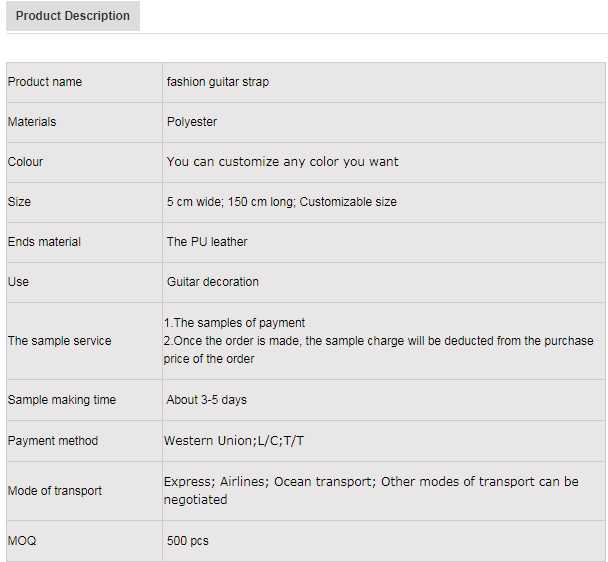Click '1.The samples of payment' line

pos(235,323)
